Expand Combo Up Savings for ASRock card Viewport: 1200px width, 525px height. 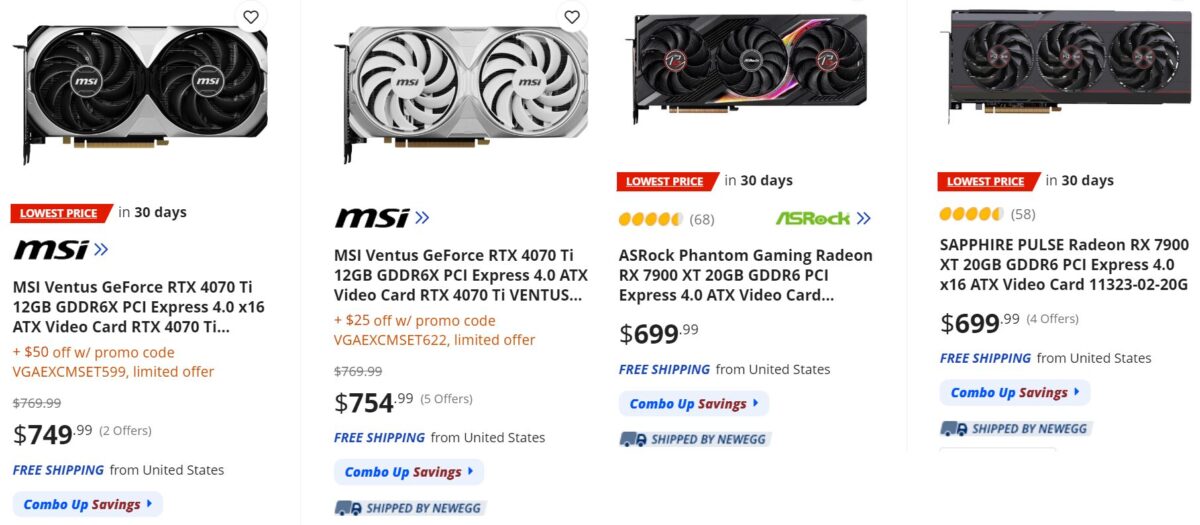tap(694, 404)
